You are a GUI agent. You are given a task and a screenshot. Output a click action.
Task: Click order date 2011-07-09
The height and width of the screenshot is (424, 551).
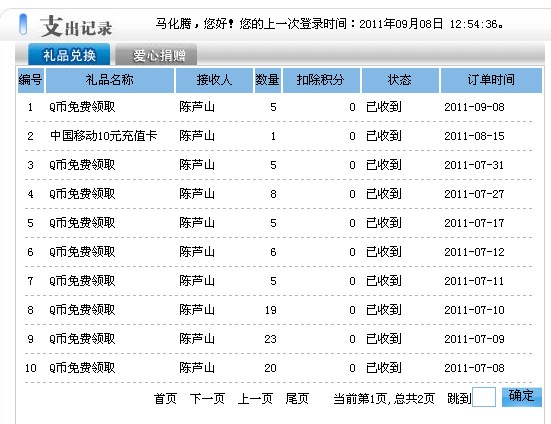point(474,339)
